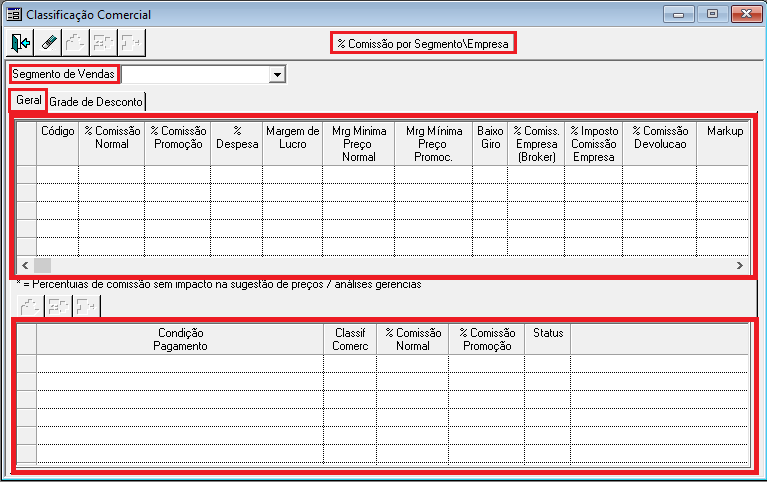Image resolution: width=767 pixels, height=482 pixels.
Task: Click % Comissão Normal header in upper grid
Action: coord(112,144)
